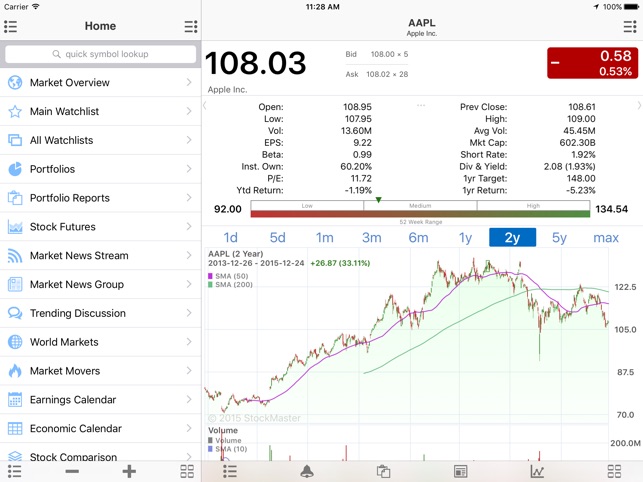Open the Market Overview globe icon
The height and width of the screenshot is (482, 643).
pyautogui.click(x=15, y=82)
